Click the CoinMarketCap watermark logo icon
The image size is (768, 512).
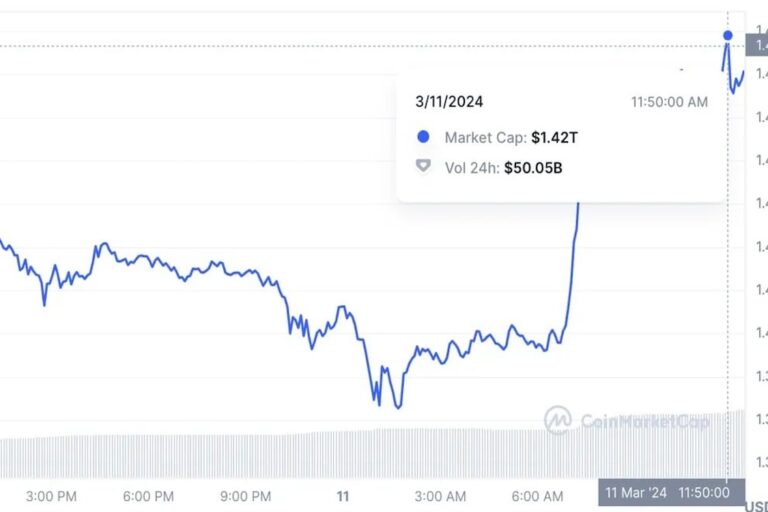tap(558, 420)
